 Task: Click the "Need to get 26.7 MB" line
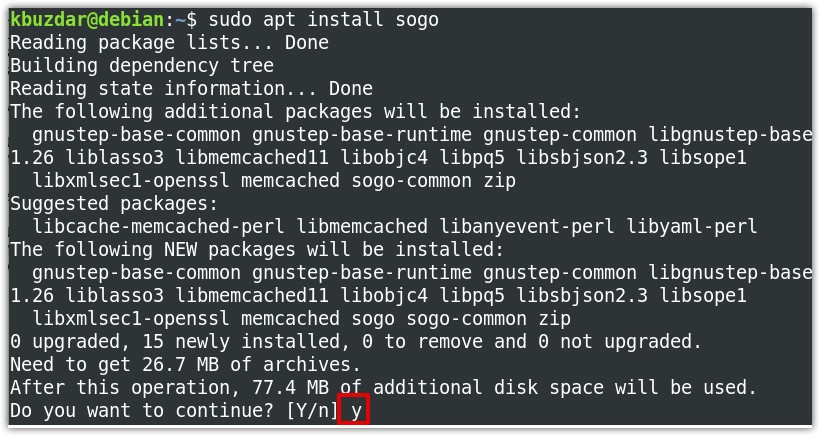click(185, 364)
